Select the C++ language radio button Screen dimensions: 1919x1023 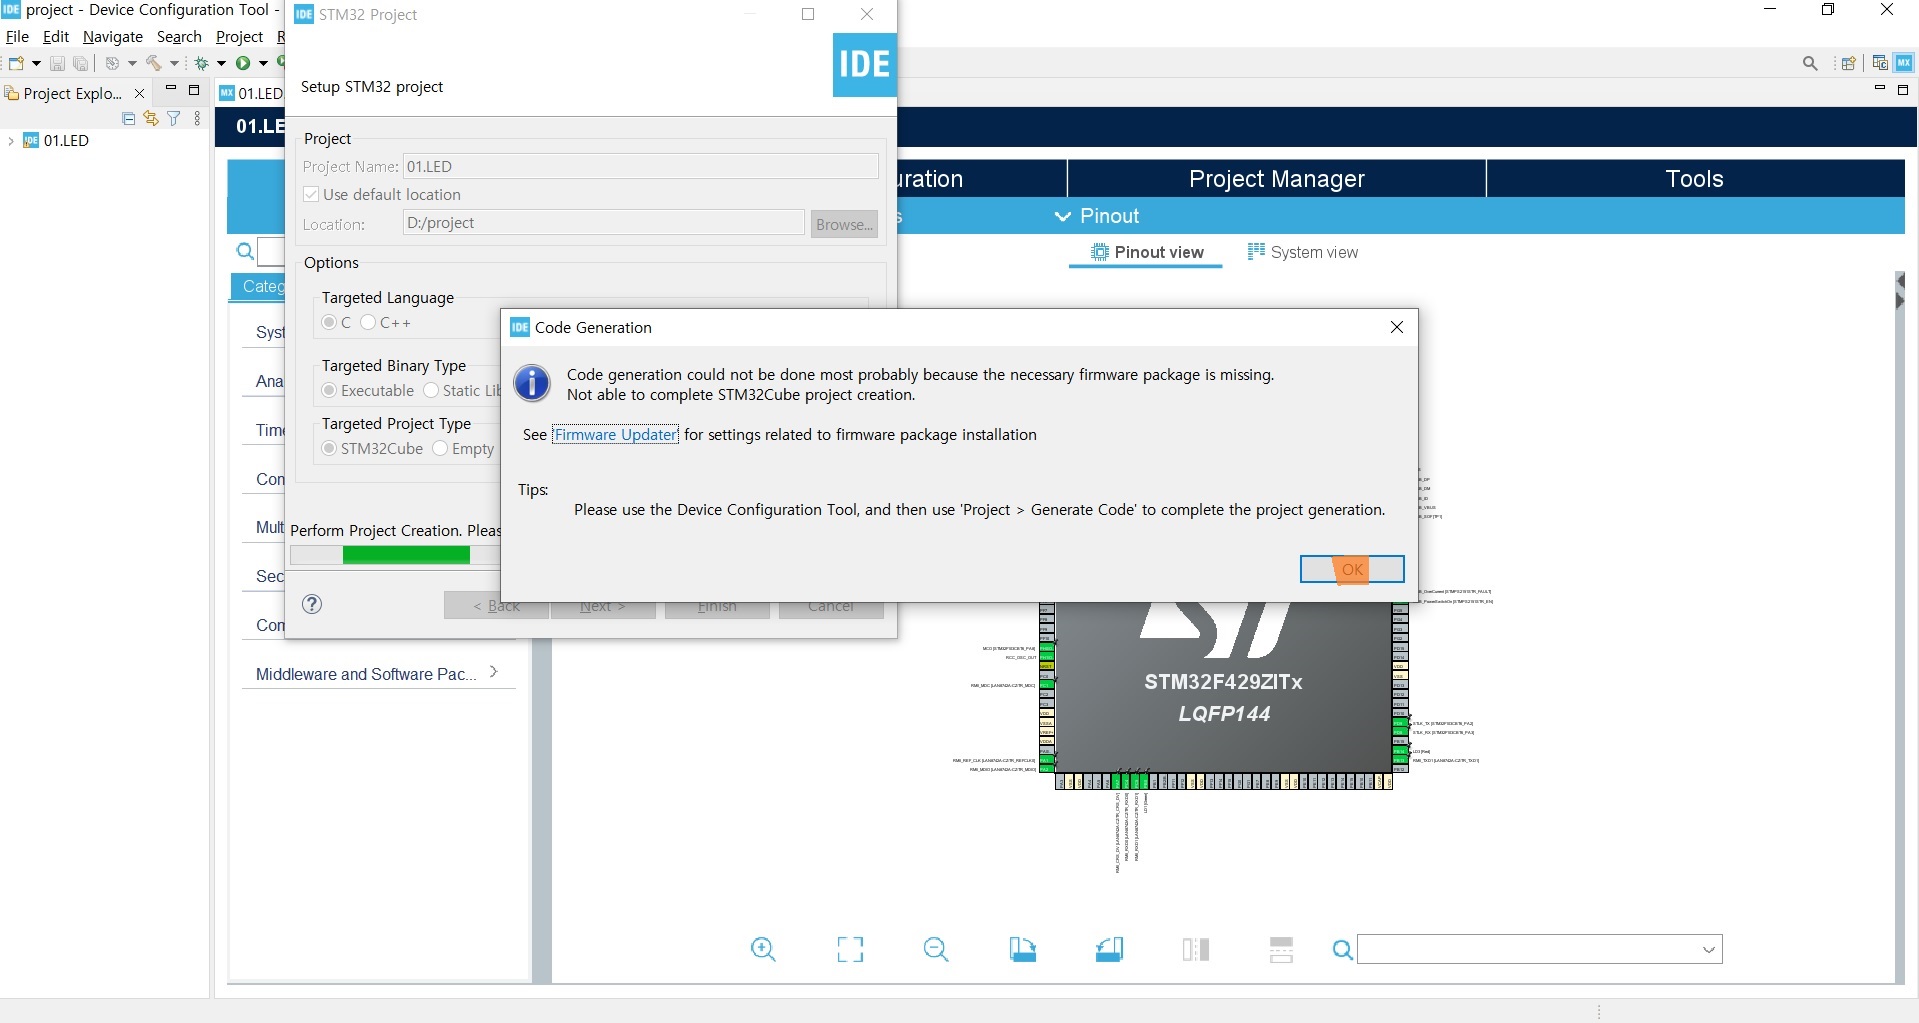[x=368, y=322]
